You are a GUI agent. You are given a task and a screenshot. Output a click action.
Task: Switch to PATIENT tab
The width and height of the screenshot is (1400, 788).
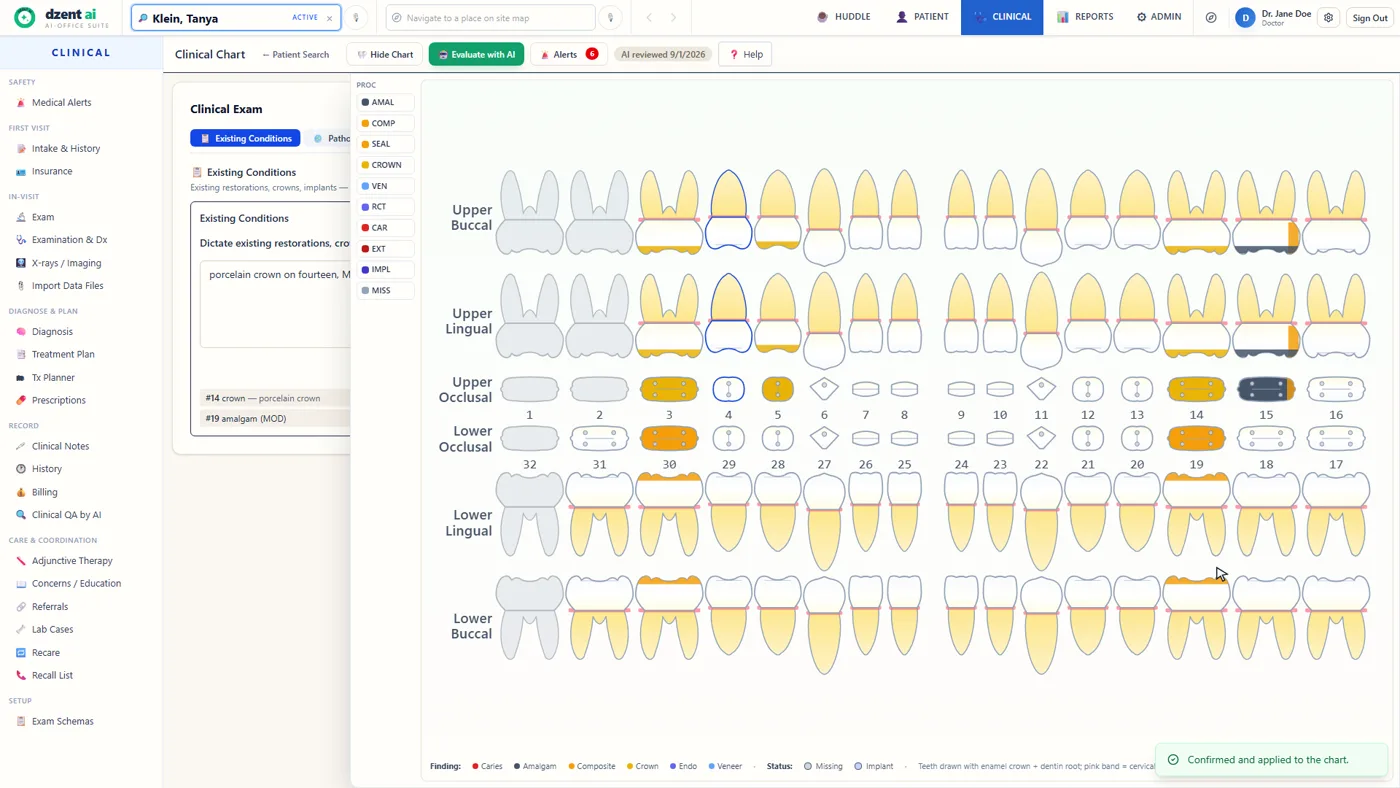tap(922, 17)
